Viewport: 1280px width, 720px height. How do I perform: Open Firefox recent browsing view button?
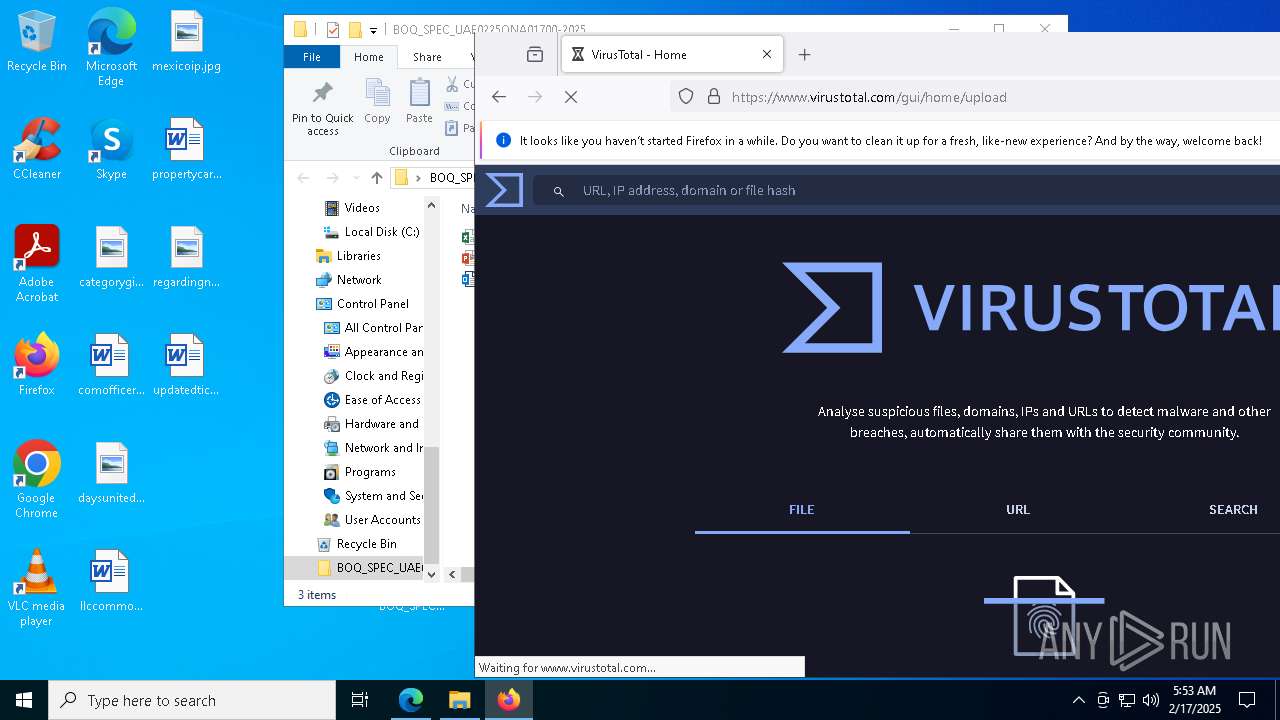coord(535,55)
